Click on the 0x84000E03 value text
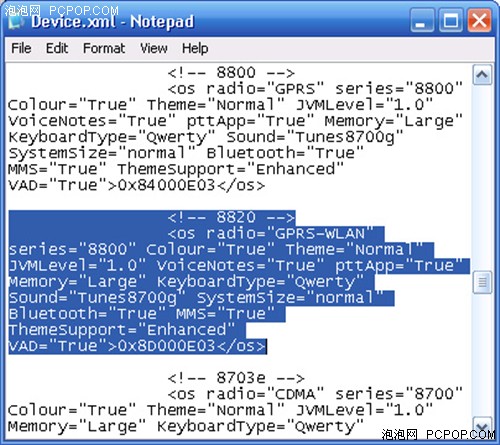 166,185
